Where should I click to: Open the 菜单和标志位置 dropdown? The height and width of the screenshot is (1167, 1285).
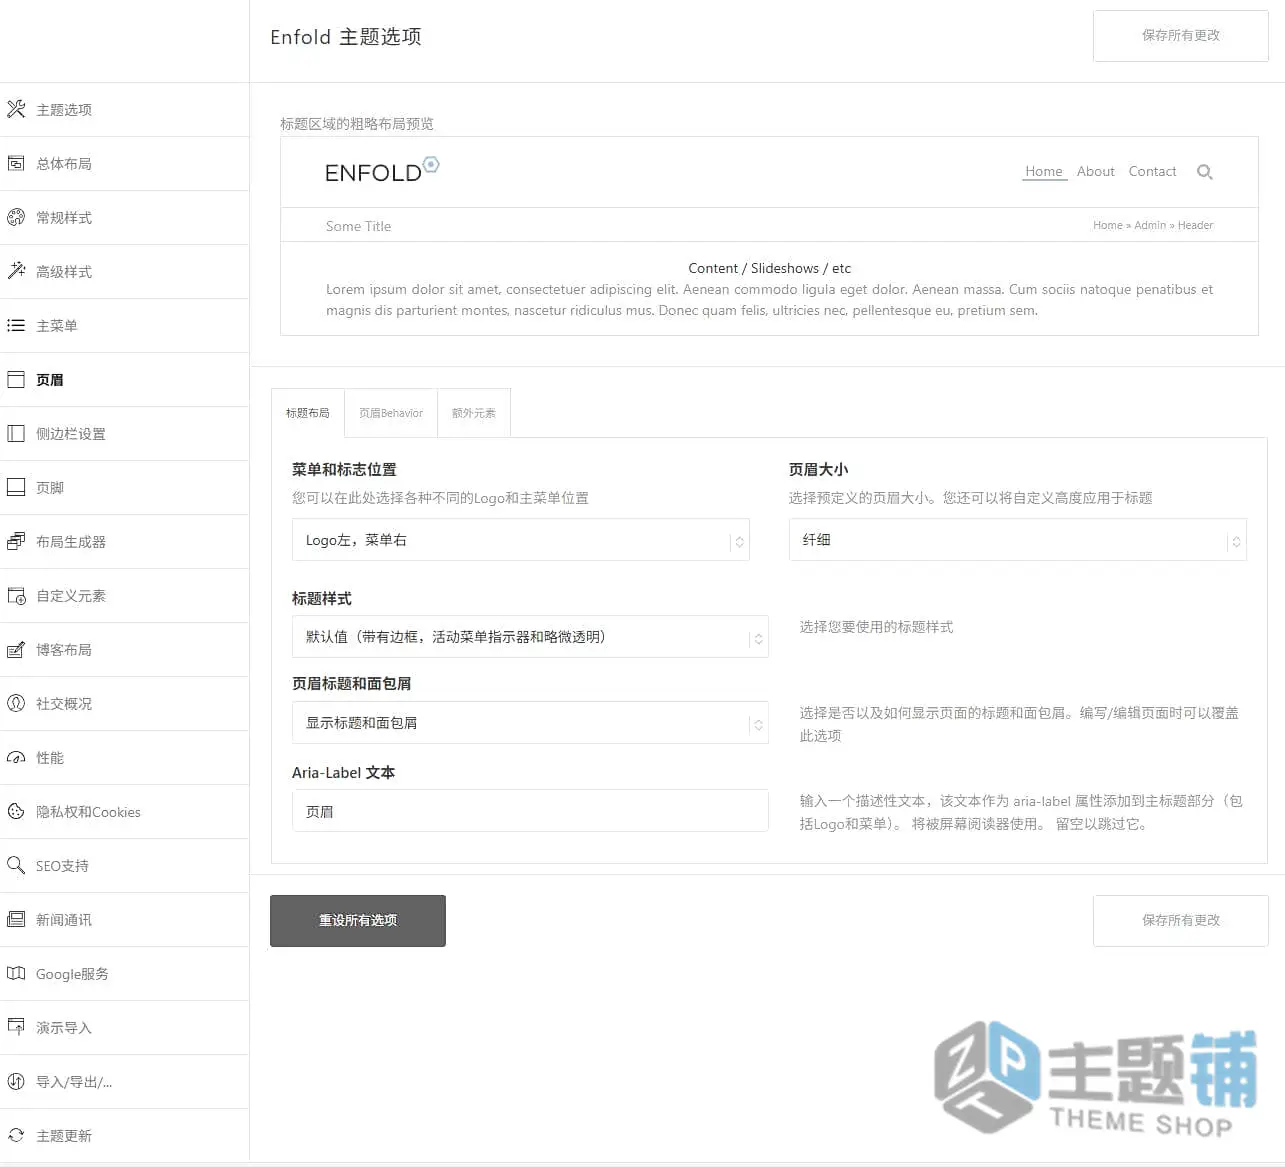(x=520, y=540)
